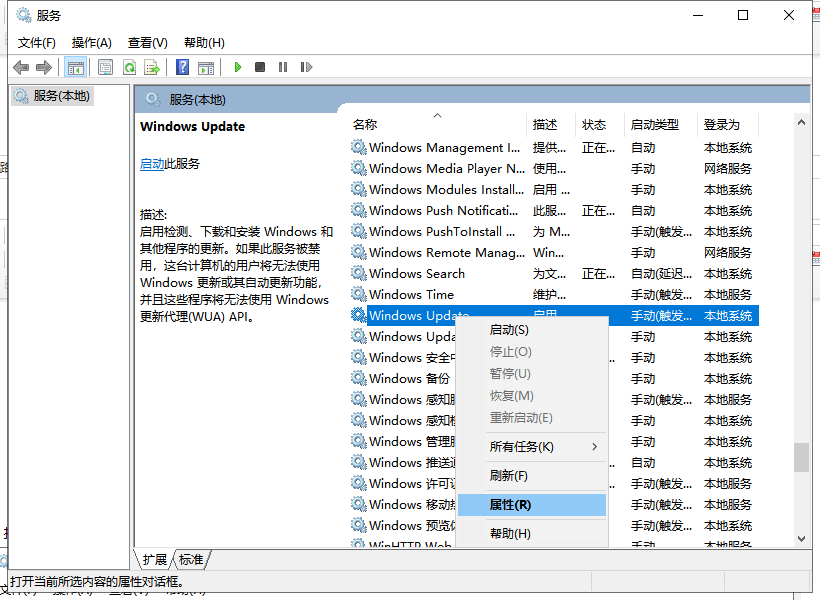Expand 所有任务(K) submenu

click(532, 447)
